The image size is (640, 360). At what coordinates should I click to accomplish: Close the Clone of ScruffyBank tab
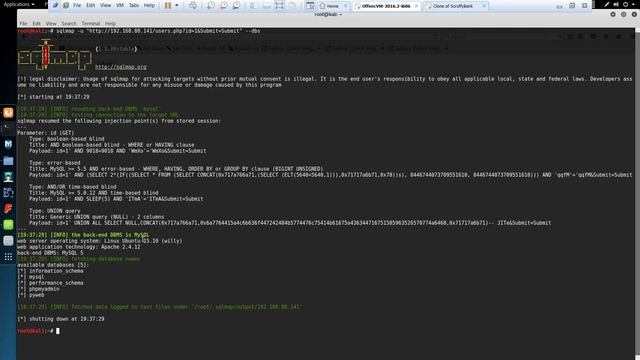pyautogui.click(x=484, y=6)
